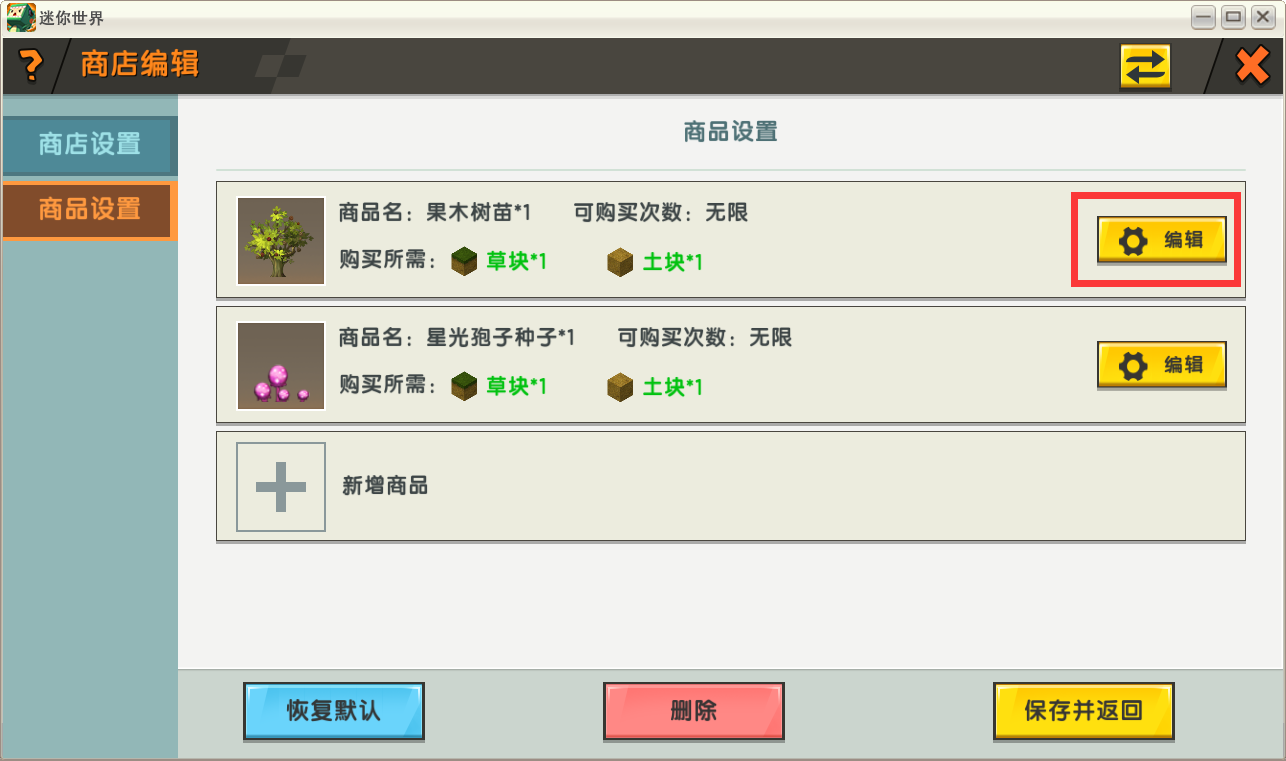Close shop editor with orange X
The width and height of the screenshot is (1286, 761).
[x=1252, y=66]
